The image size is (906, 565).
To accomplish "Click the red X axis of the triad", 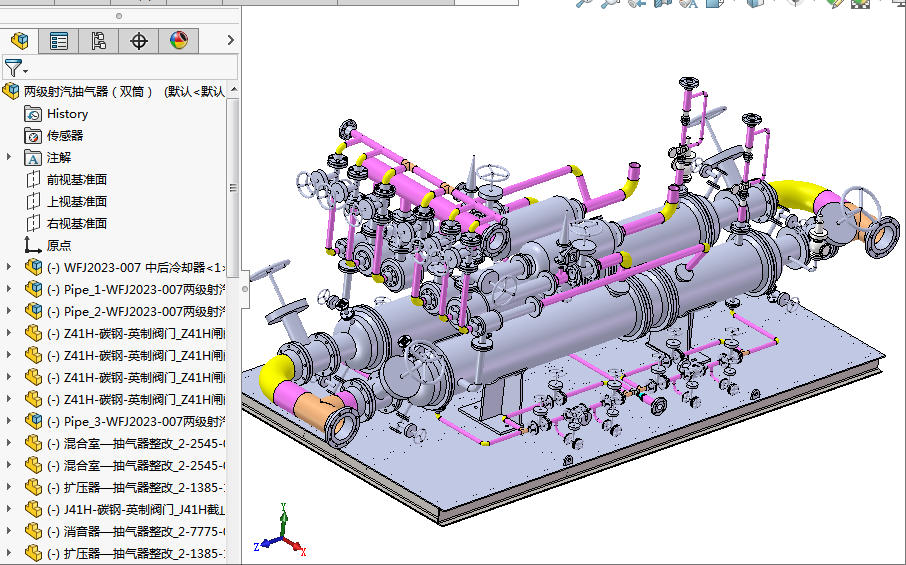I will pos(296,547).
